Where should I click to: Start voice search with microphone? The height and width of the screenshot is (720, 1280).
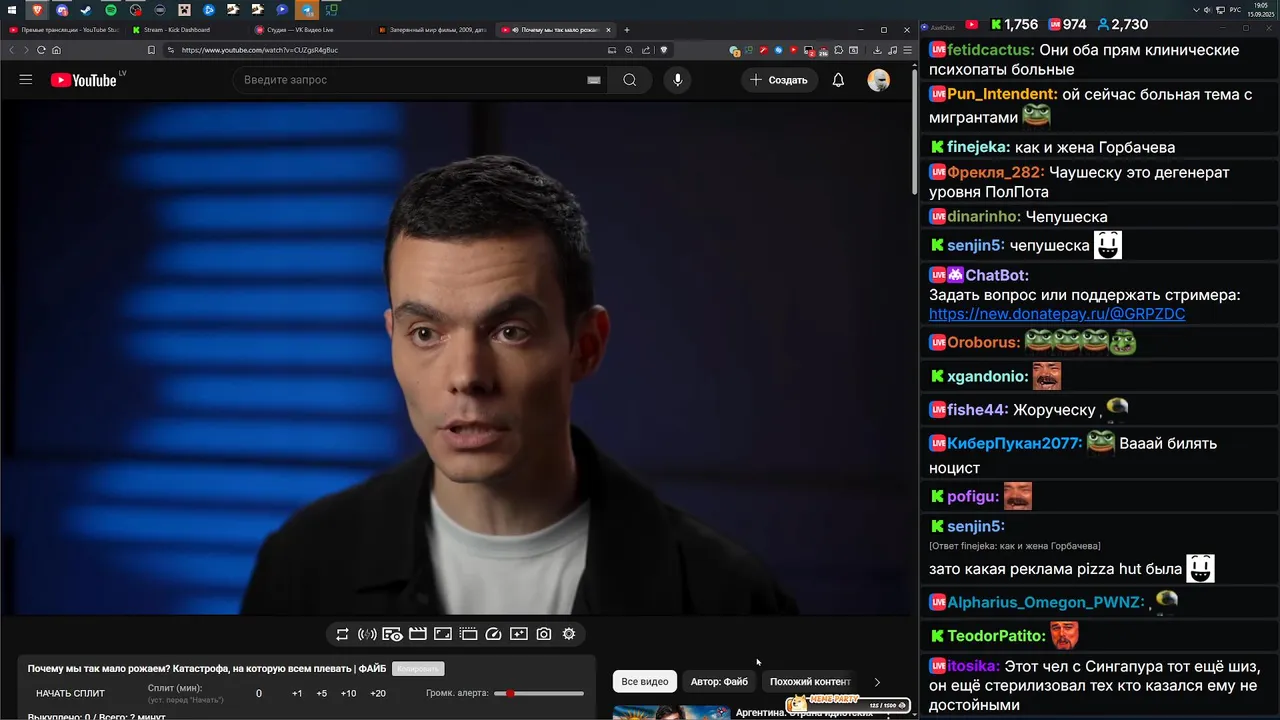[x=678, y=80]
